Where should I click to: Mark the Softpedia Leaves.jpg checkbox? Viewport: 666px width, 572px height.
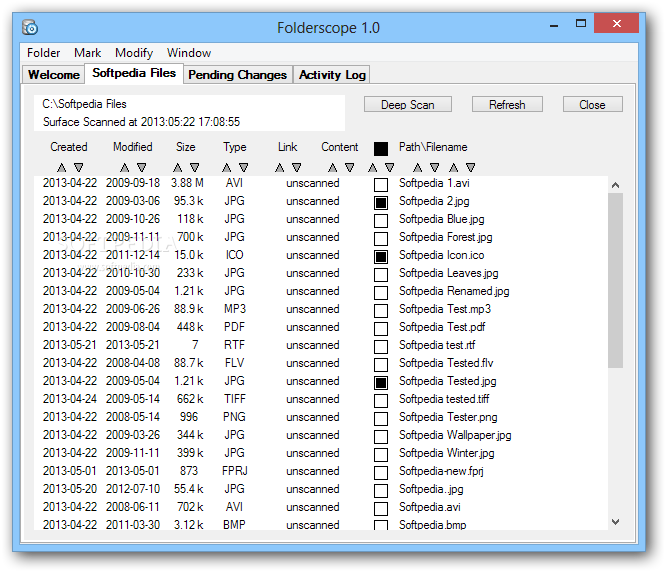381,275
